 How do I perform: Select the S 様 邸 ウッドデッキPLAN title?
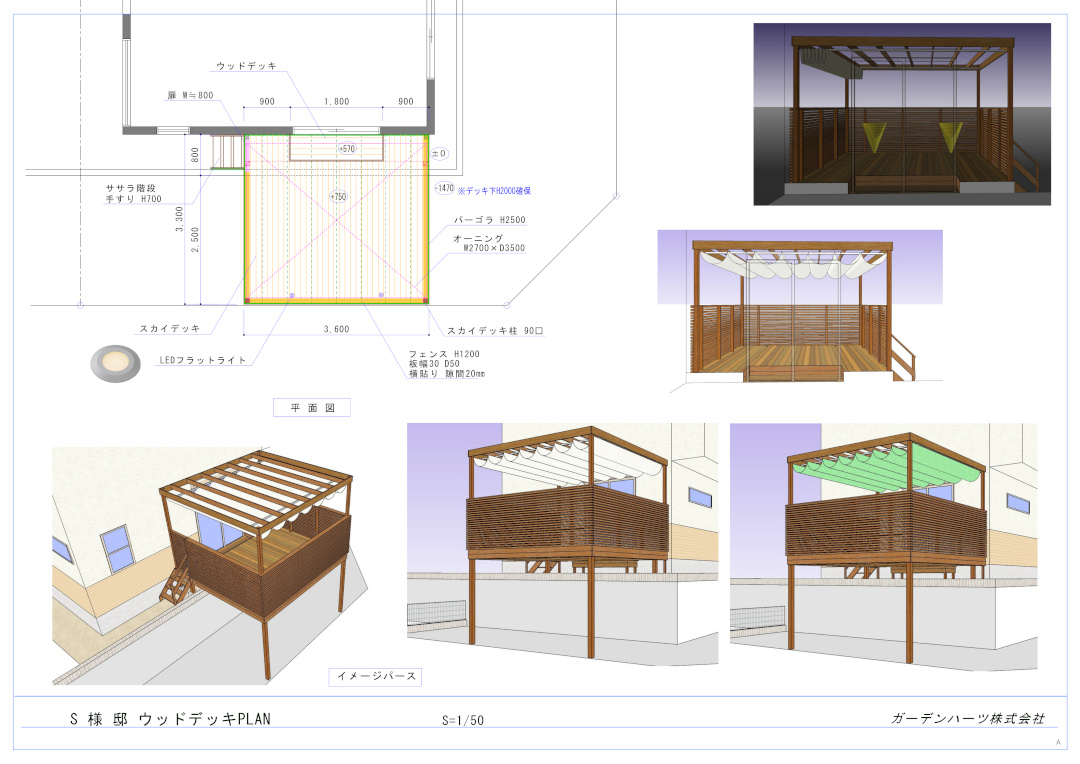click(x=170, y=719)
